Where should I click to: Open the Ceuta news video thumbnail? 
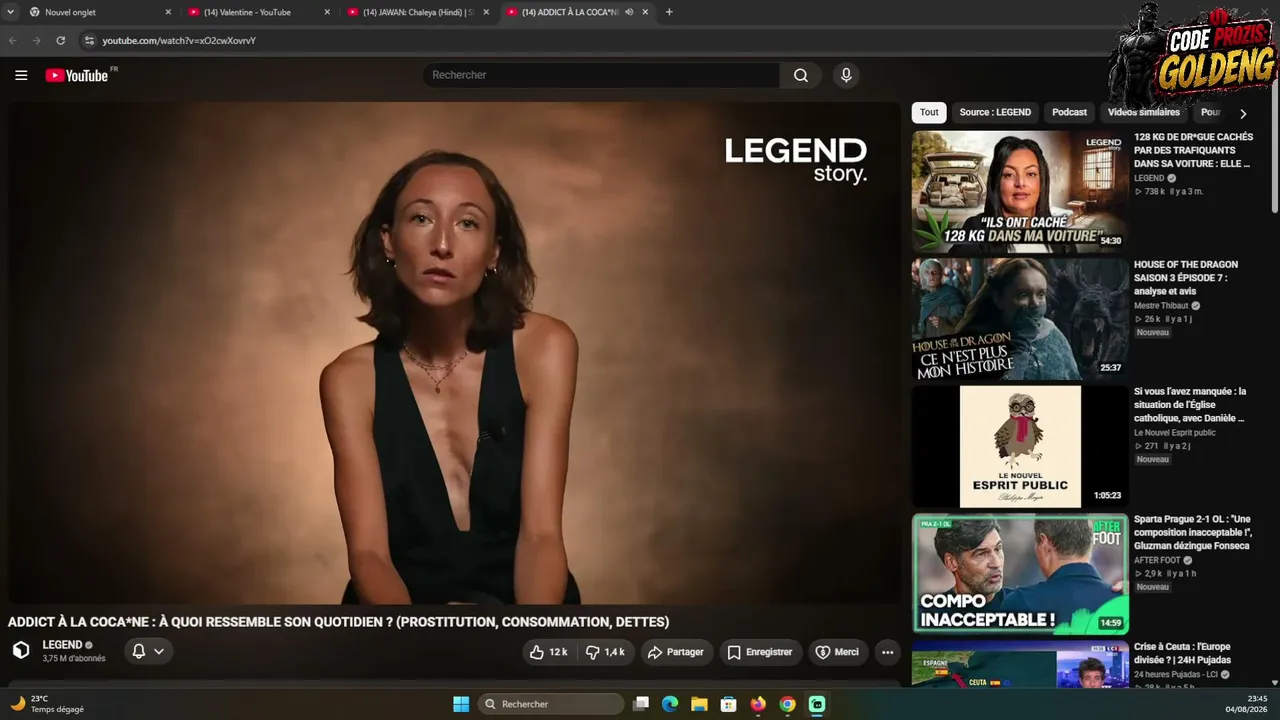[x=1020, y=664]
